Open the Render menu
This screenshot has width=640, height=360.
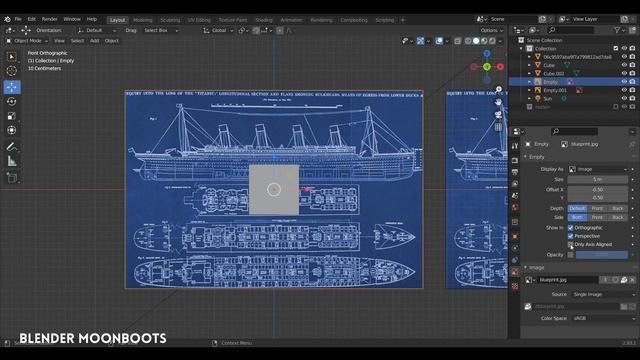(x=49, y=19)
